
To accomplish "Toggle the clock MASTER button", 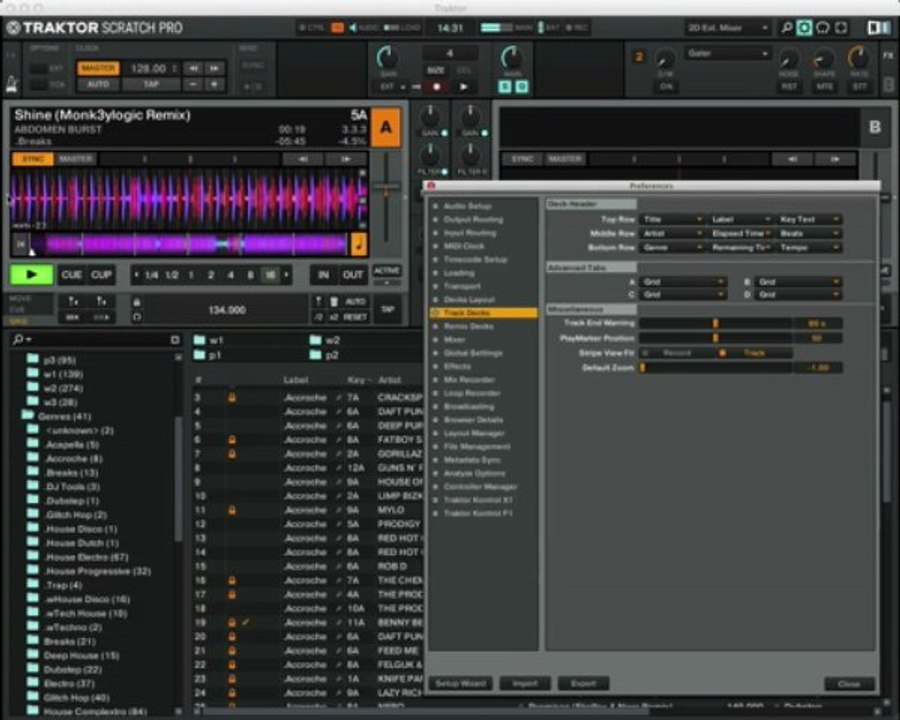I will pyautogui.click(x=98, y=68).
